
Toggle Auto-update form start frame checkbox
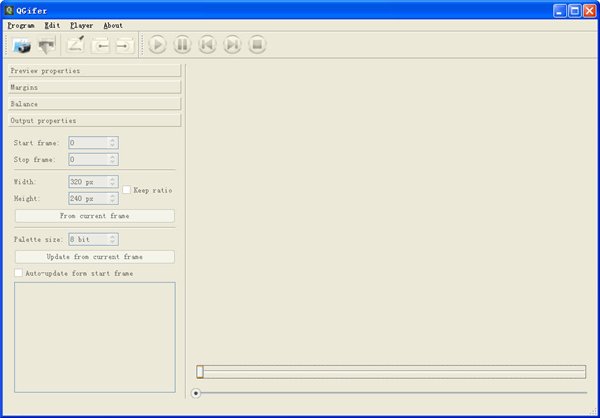point(19,273)
